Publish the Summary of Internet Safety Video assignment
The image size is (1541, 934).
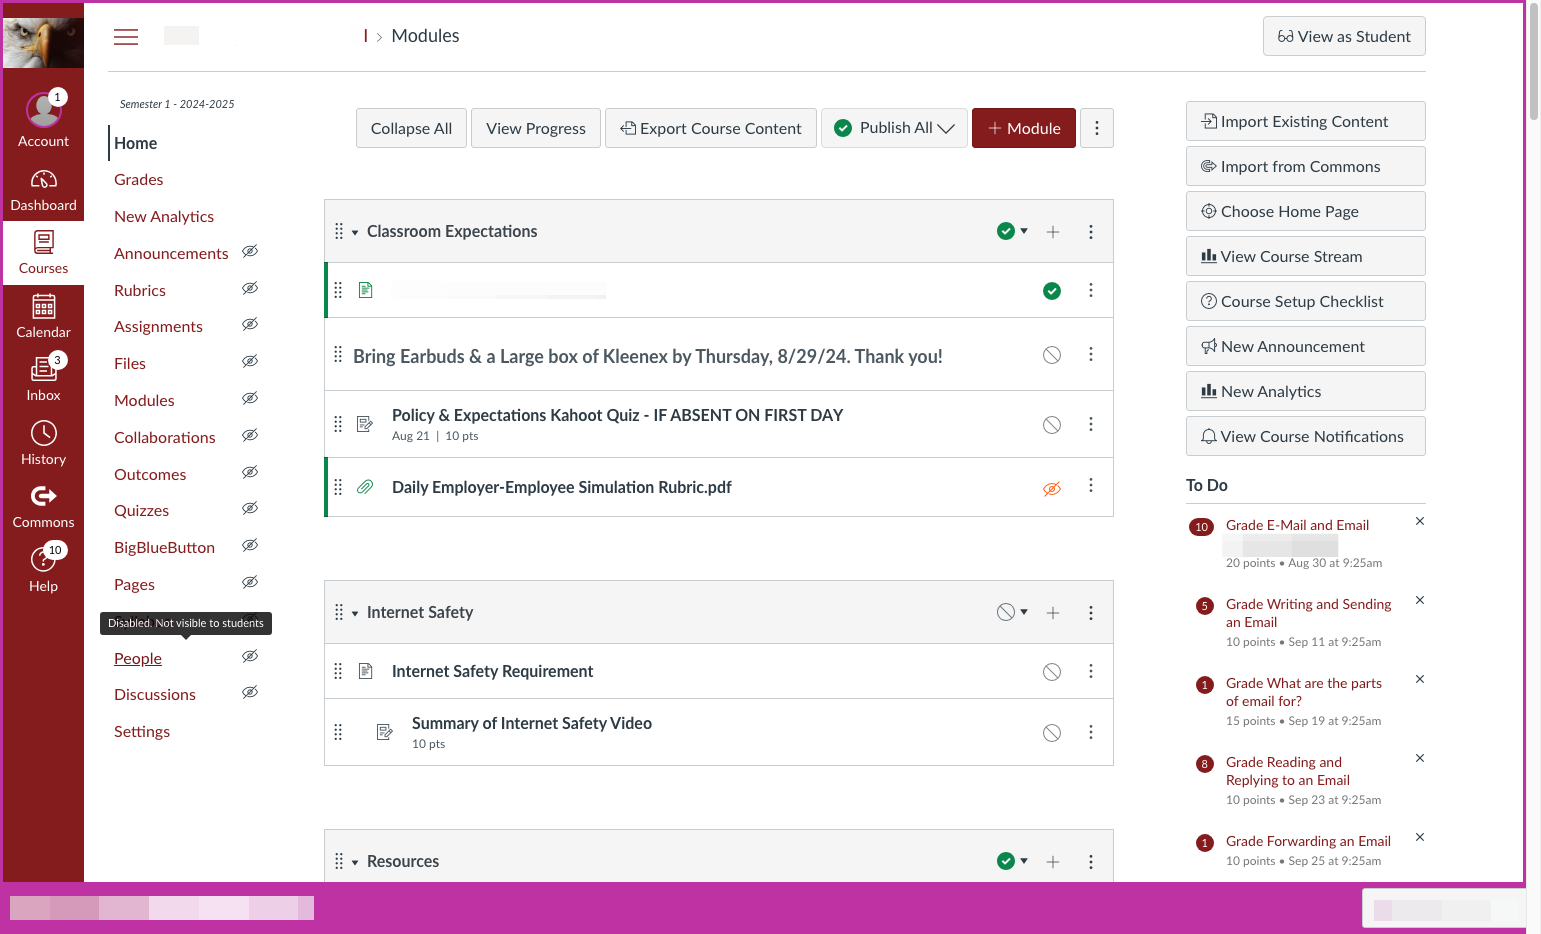[1052, 733]
